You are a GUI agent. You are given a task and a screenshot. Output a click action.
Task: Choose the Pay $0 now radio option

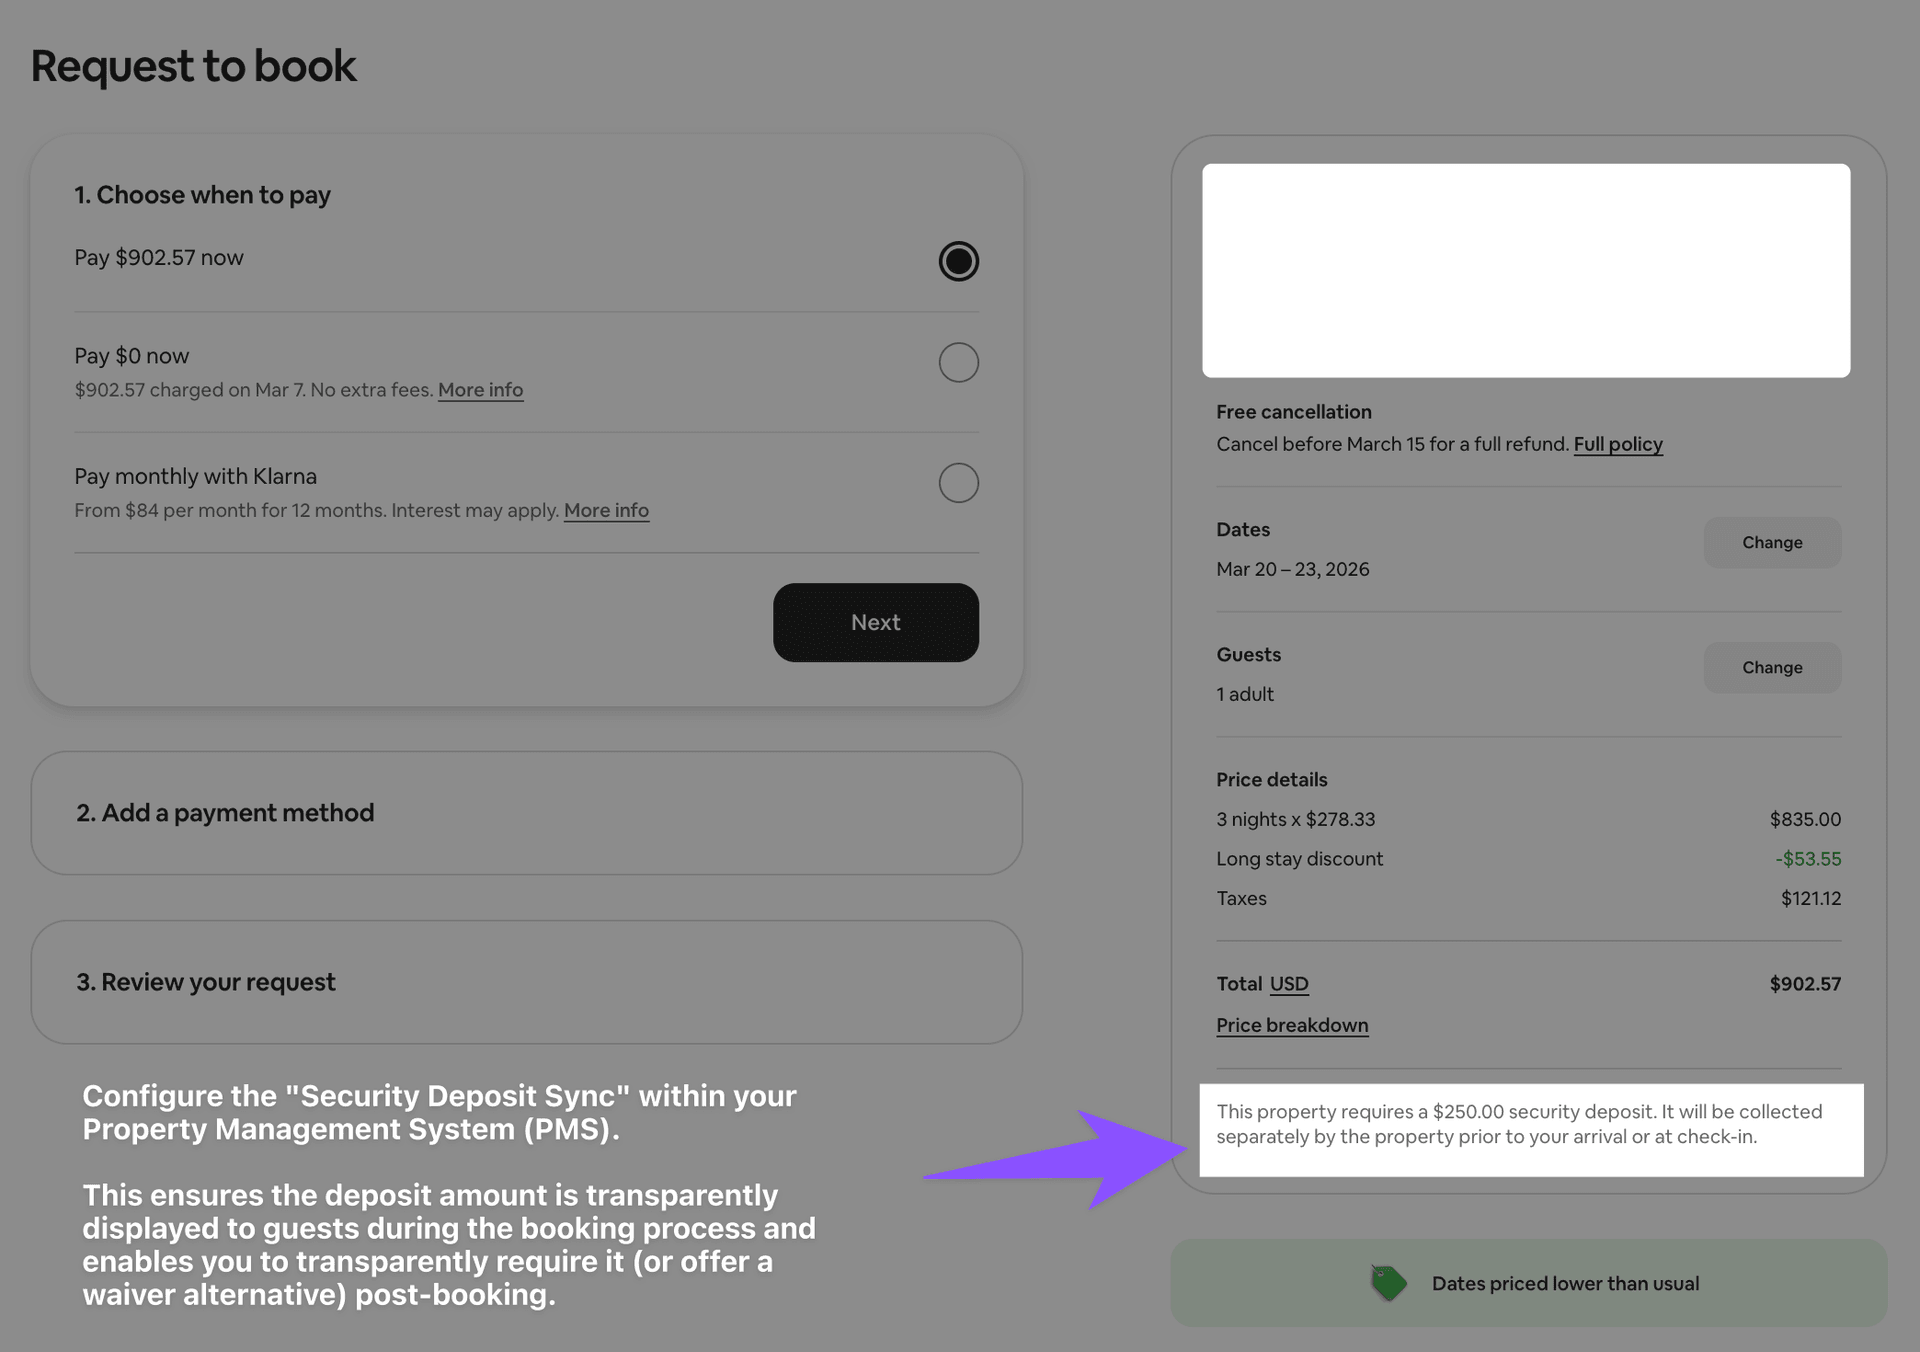coord(958,362)
